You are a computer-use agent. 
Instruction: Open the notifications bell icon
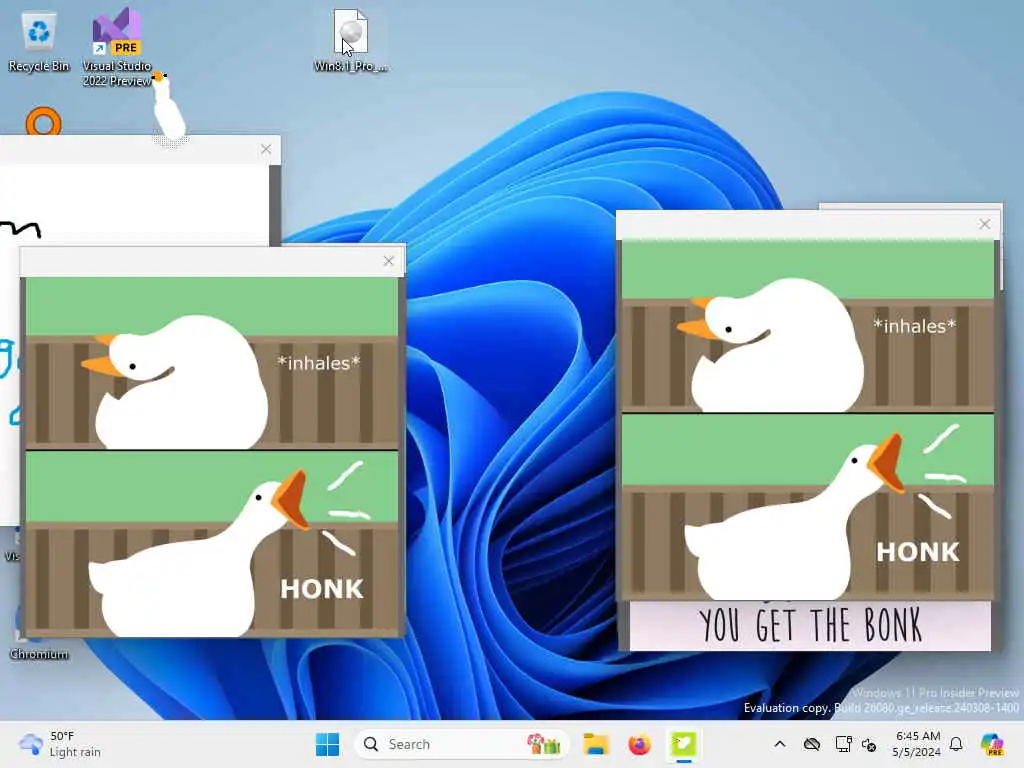pyautogui.click(x=956, y=744)
